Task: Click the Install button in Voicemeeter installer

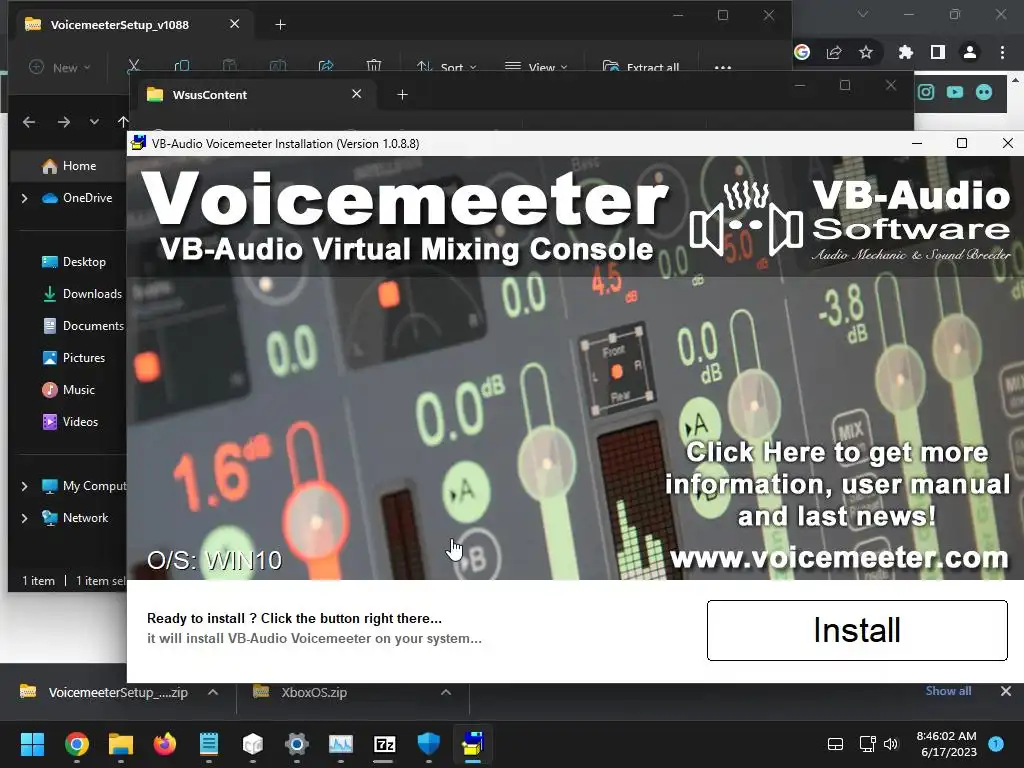Action: 857,630
